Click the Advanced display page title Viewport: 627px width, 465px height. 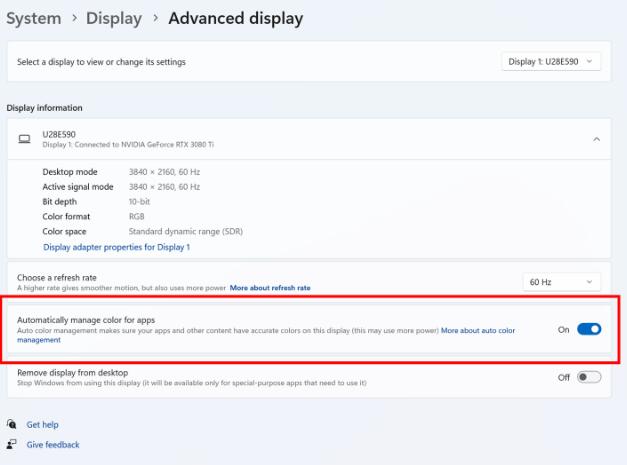tap(235, 18)
